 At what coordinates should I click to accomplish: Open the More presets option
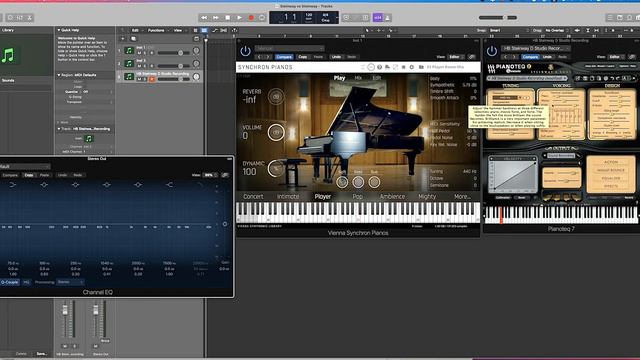click(462, 196)
